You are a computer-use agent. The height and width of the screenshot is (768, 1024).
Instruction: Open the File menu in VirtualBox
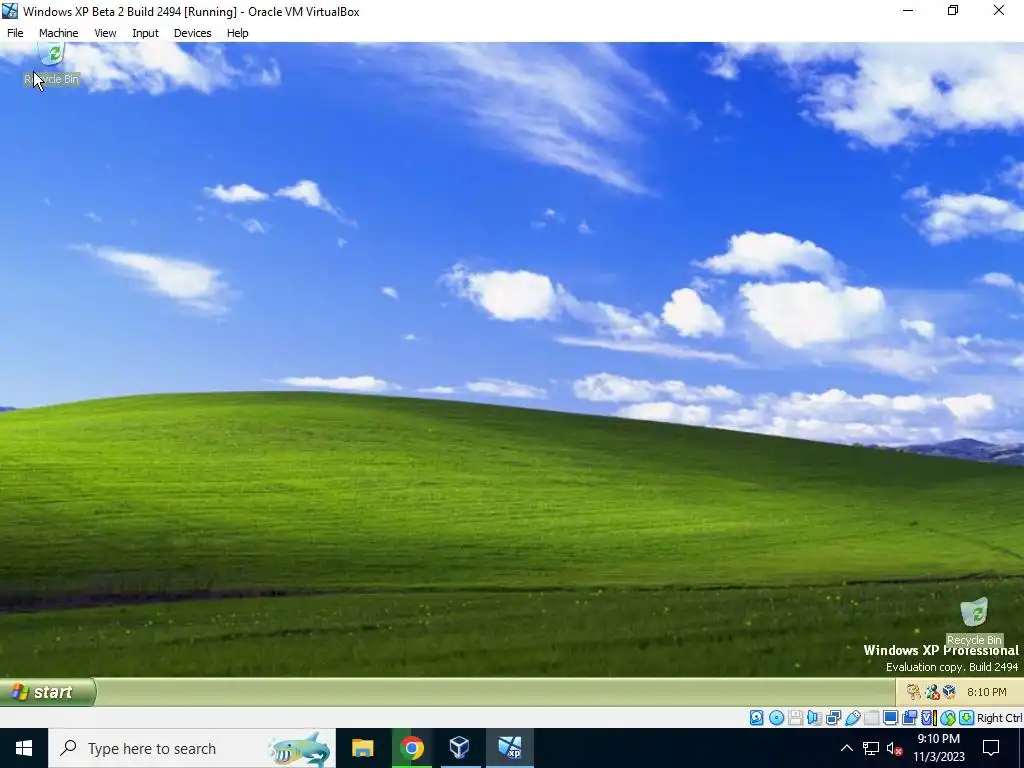[x=15, y=33]
